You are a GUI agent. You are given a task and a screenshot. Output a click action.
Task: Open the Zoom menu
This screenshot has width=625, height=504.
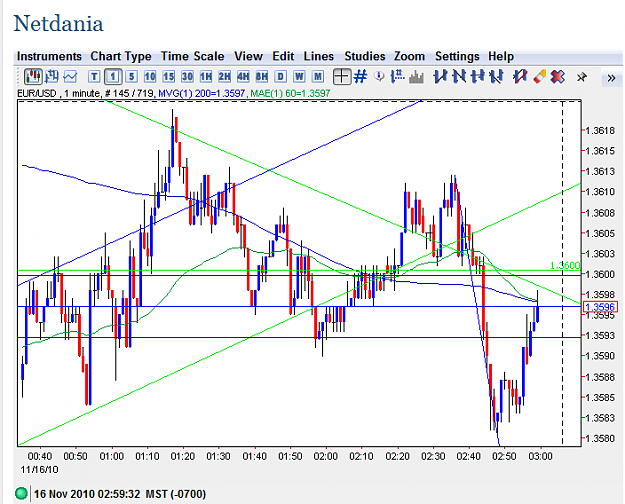point(409,56)
